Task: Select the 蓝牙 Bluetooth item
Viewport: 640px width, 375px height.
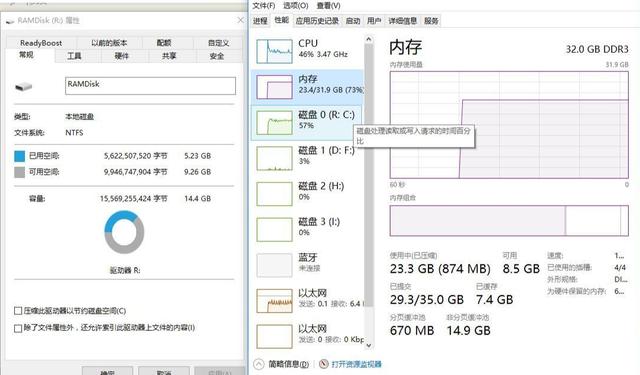Action: 307,265
